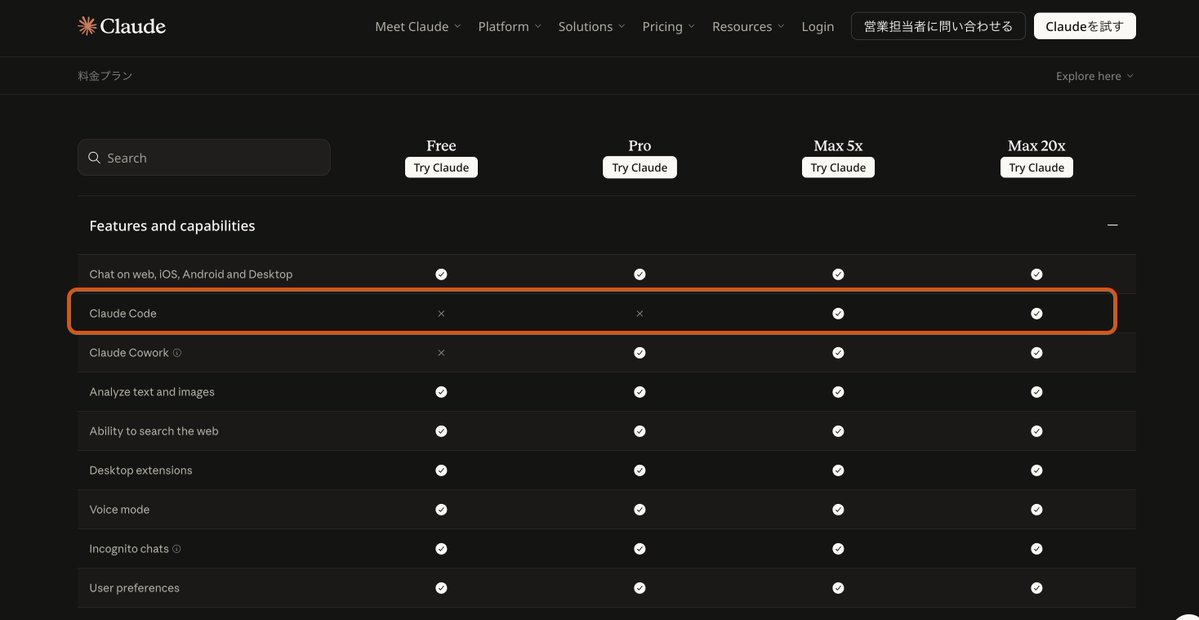Collapse the Features and capabilities section
The height and width of the screenshot is (620, 1199).
point(1113,225)
